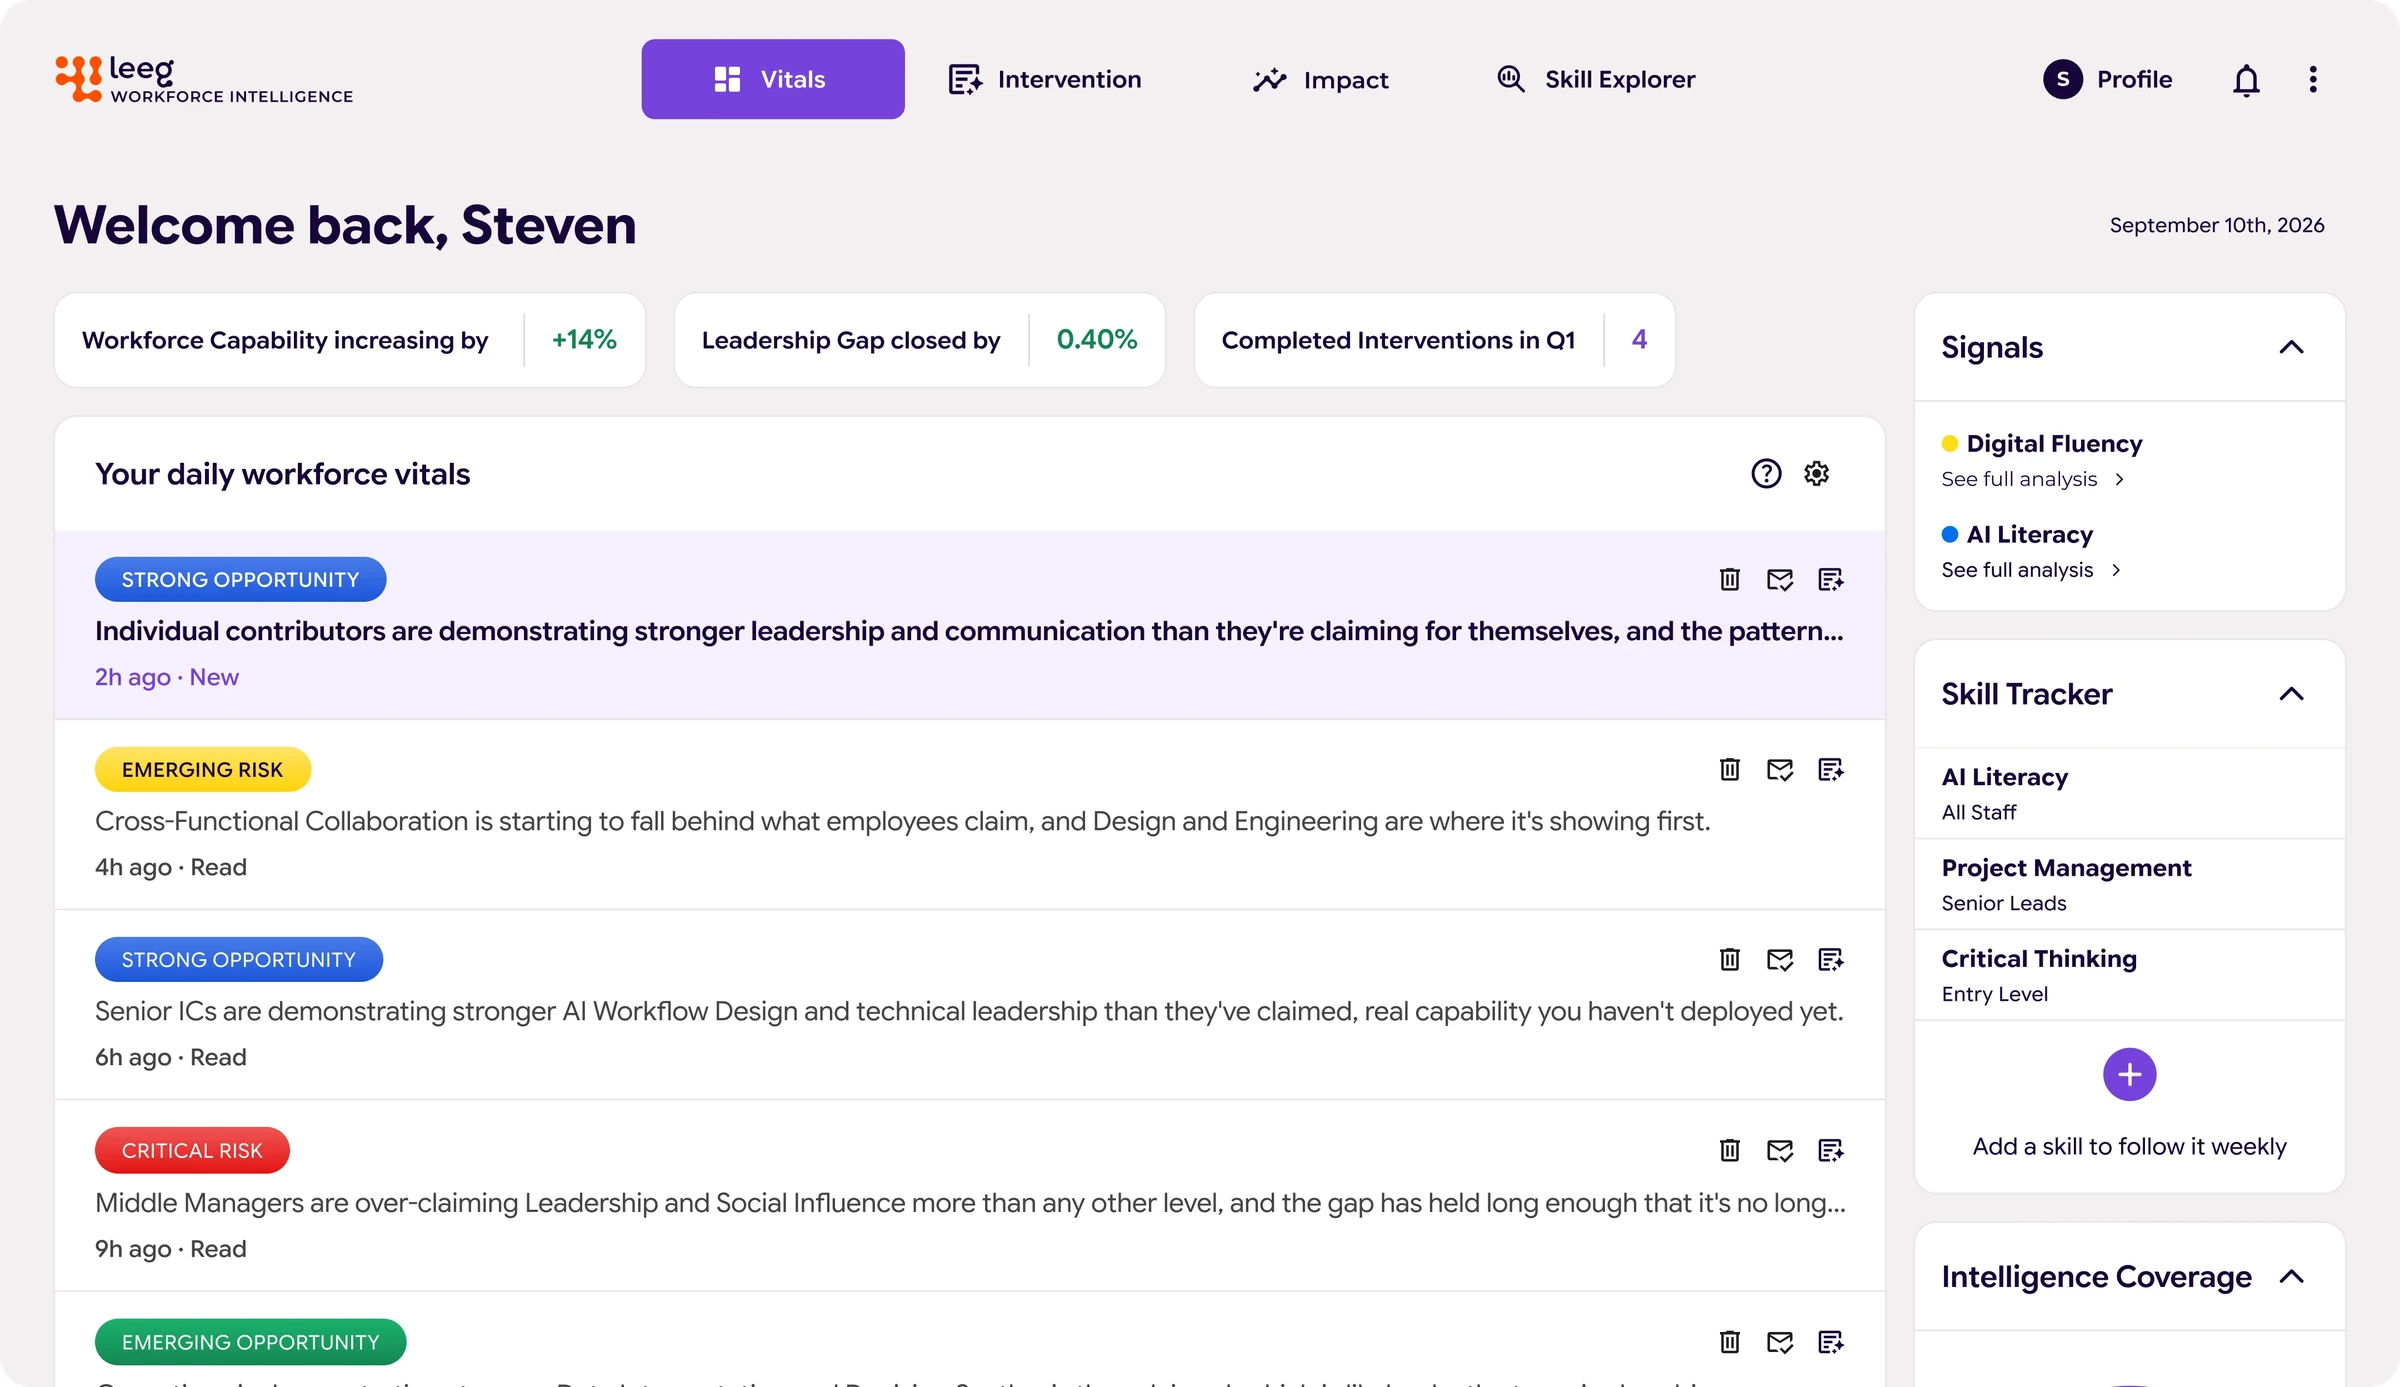Mark Individual contributors vital as read
The height and width of the screenshot is (1387, 2400).
pyautogui.click(x=1780, y=580)
